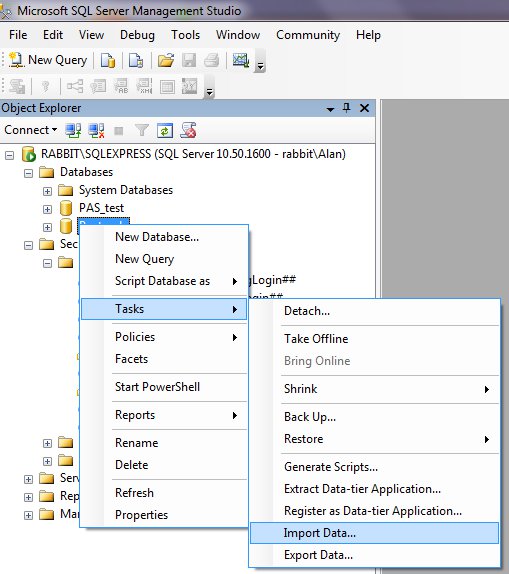The height and width of the screenshot is (574, 509).
Task: Select Facets from context menu
Action: (164, 359)
